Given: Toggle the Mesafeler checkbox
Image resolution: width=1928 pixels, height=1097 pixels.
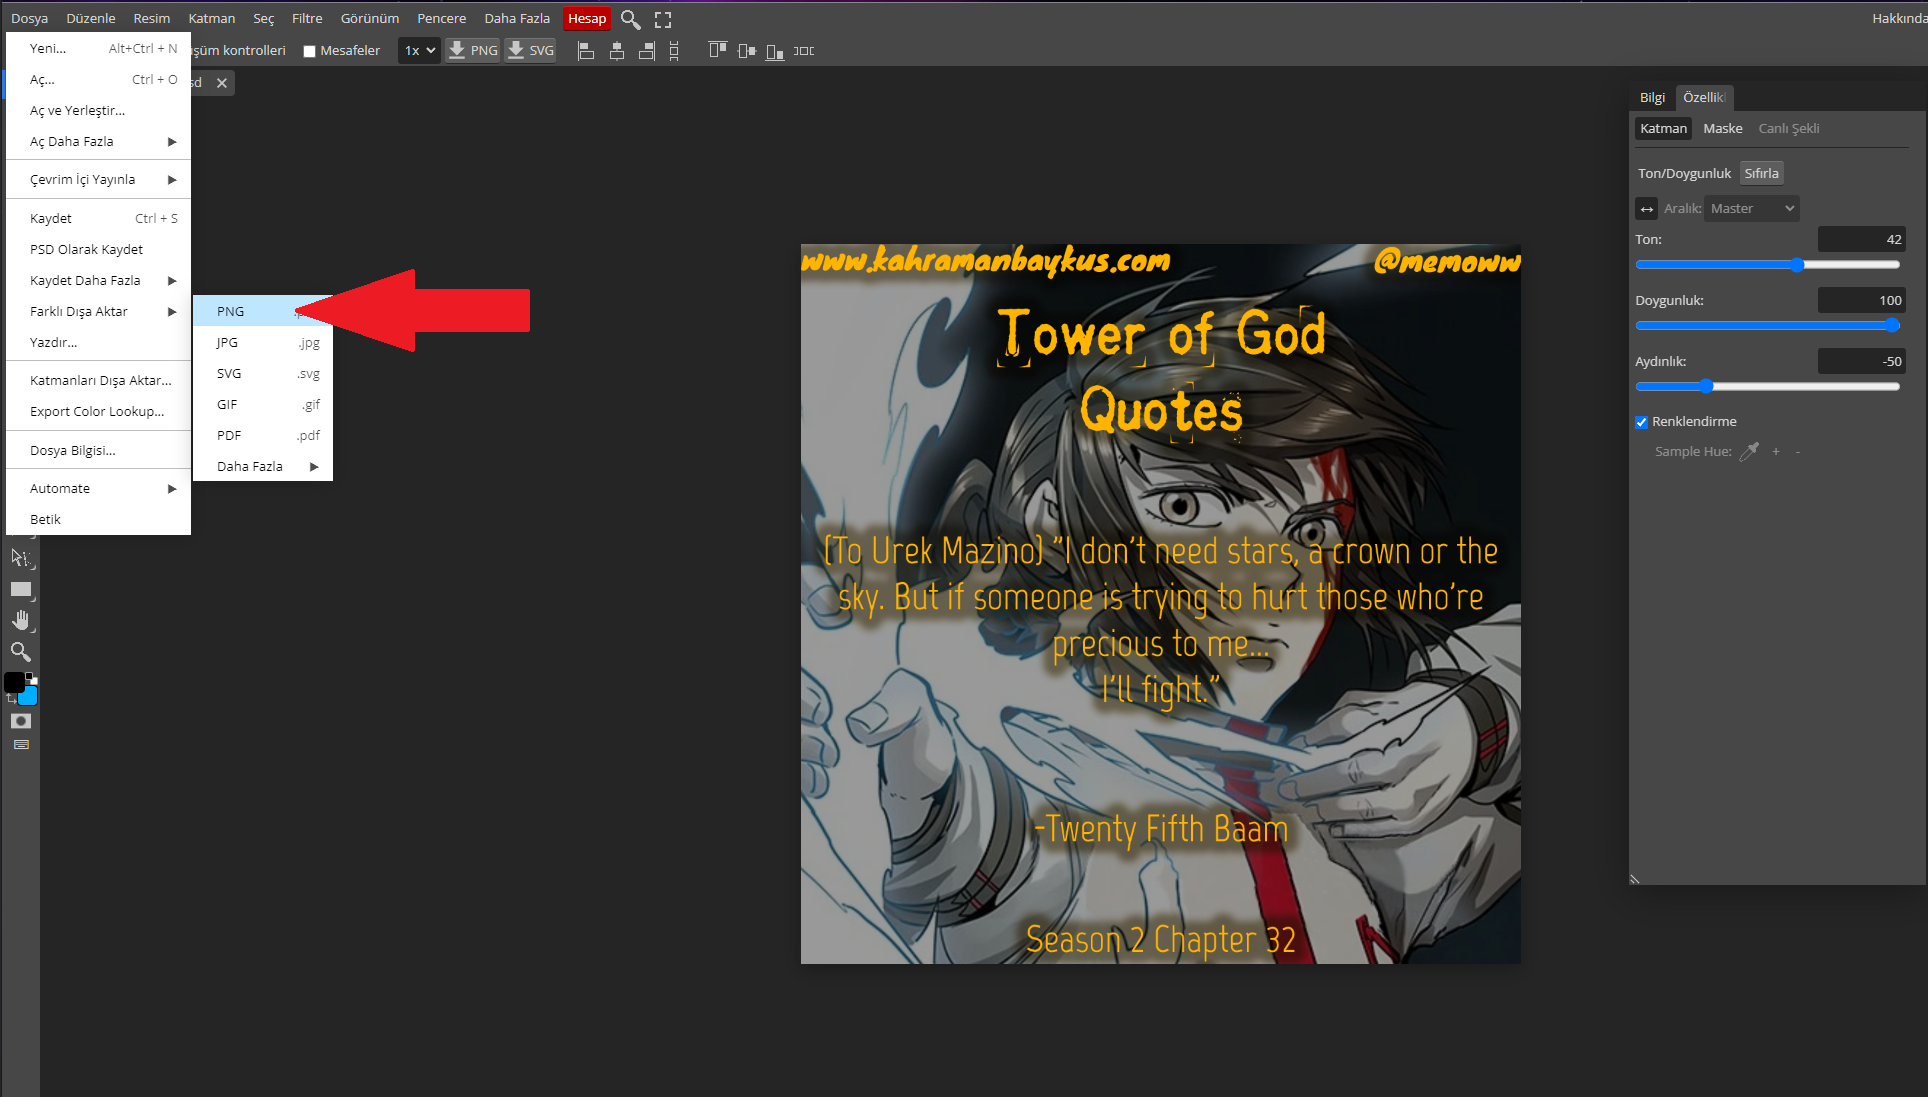Looking at the screenshot, I should (x=309, y=51).
